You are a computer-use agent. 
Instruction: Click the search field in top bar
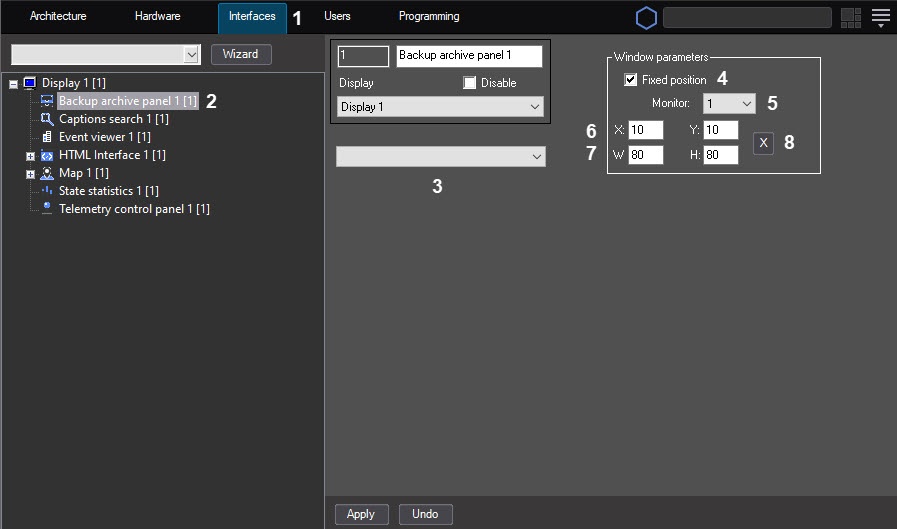747,18
